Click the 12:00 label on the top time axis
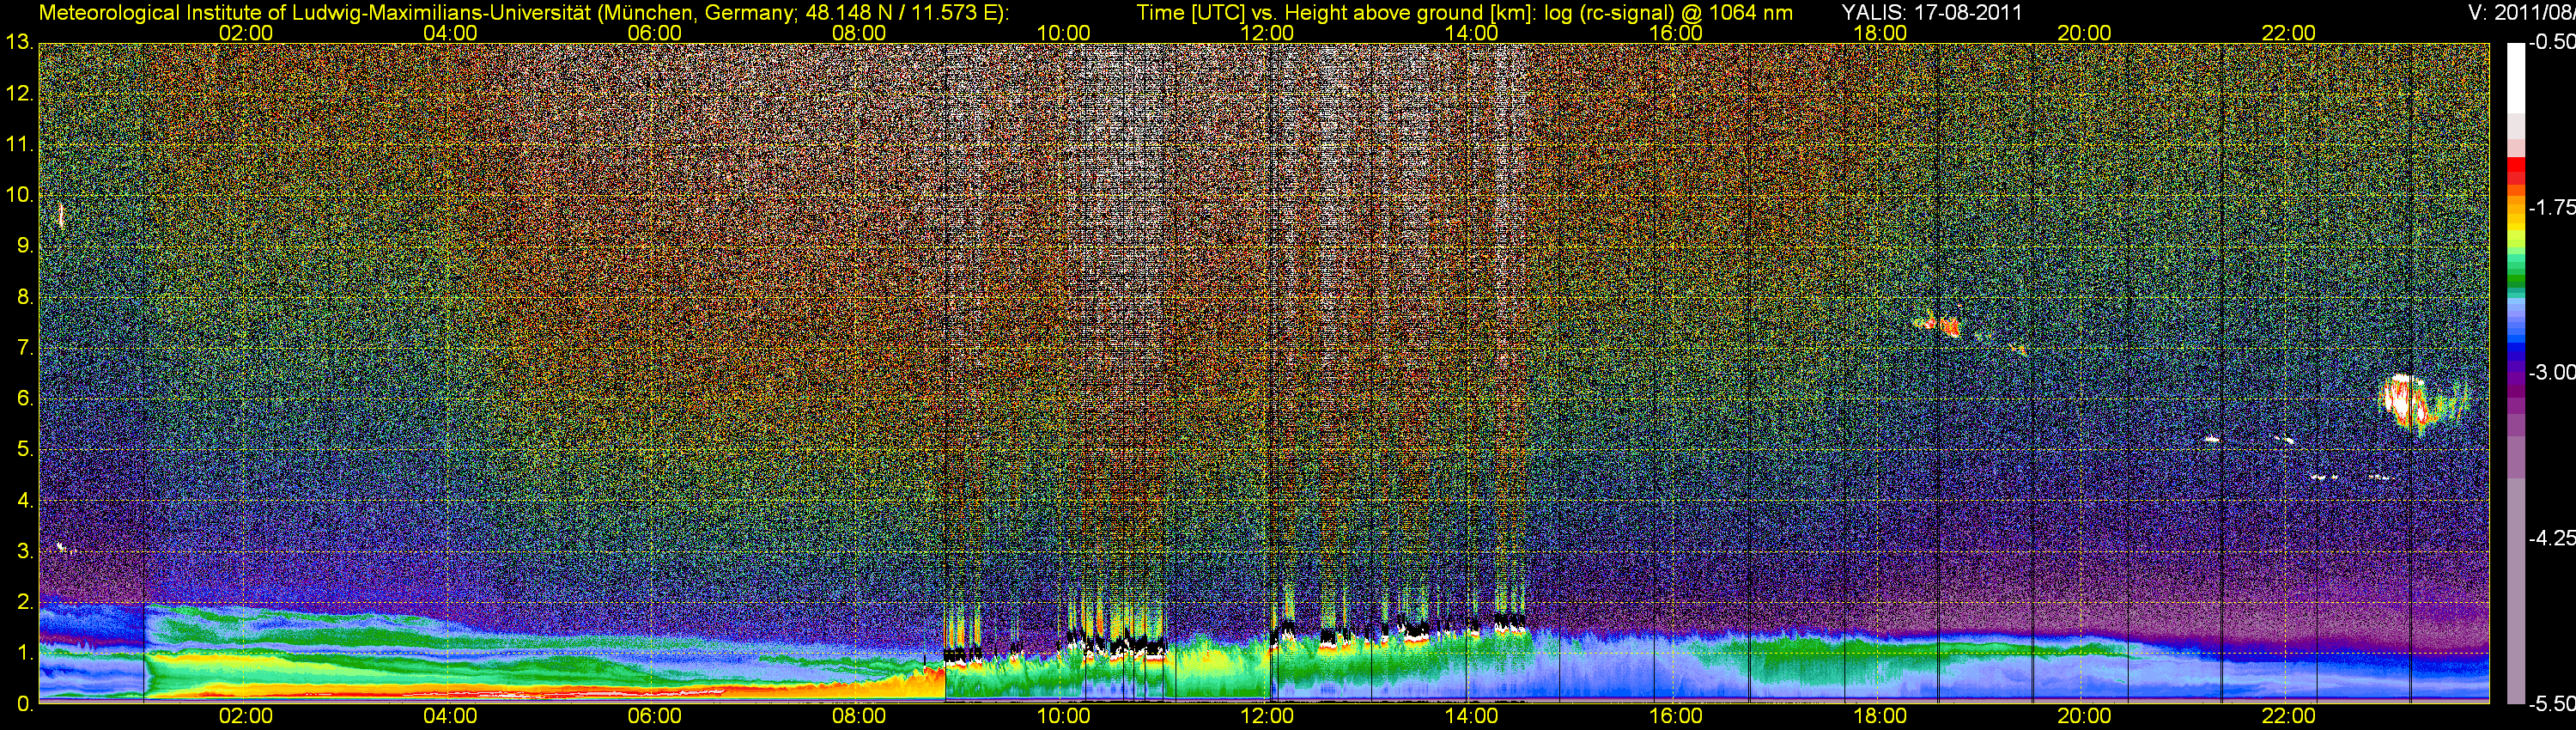This screenshot has width=2576, height=730. point(1267,33)
